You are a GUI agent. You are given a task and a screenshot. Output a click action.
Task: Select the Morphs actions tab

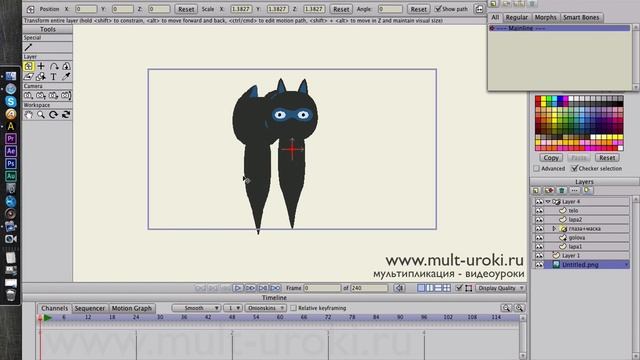click(x=545, y=18)
